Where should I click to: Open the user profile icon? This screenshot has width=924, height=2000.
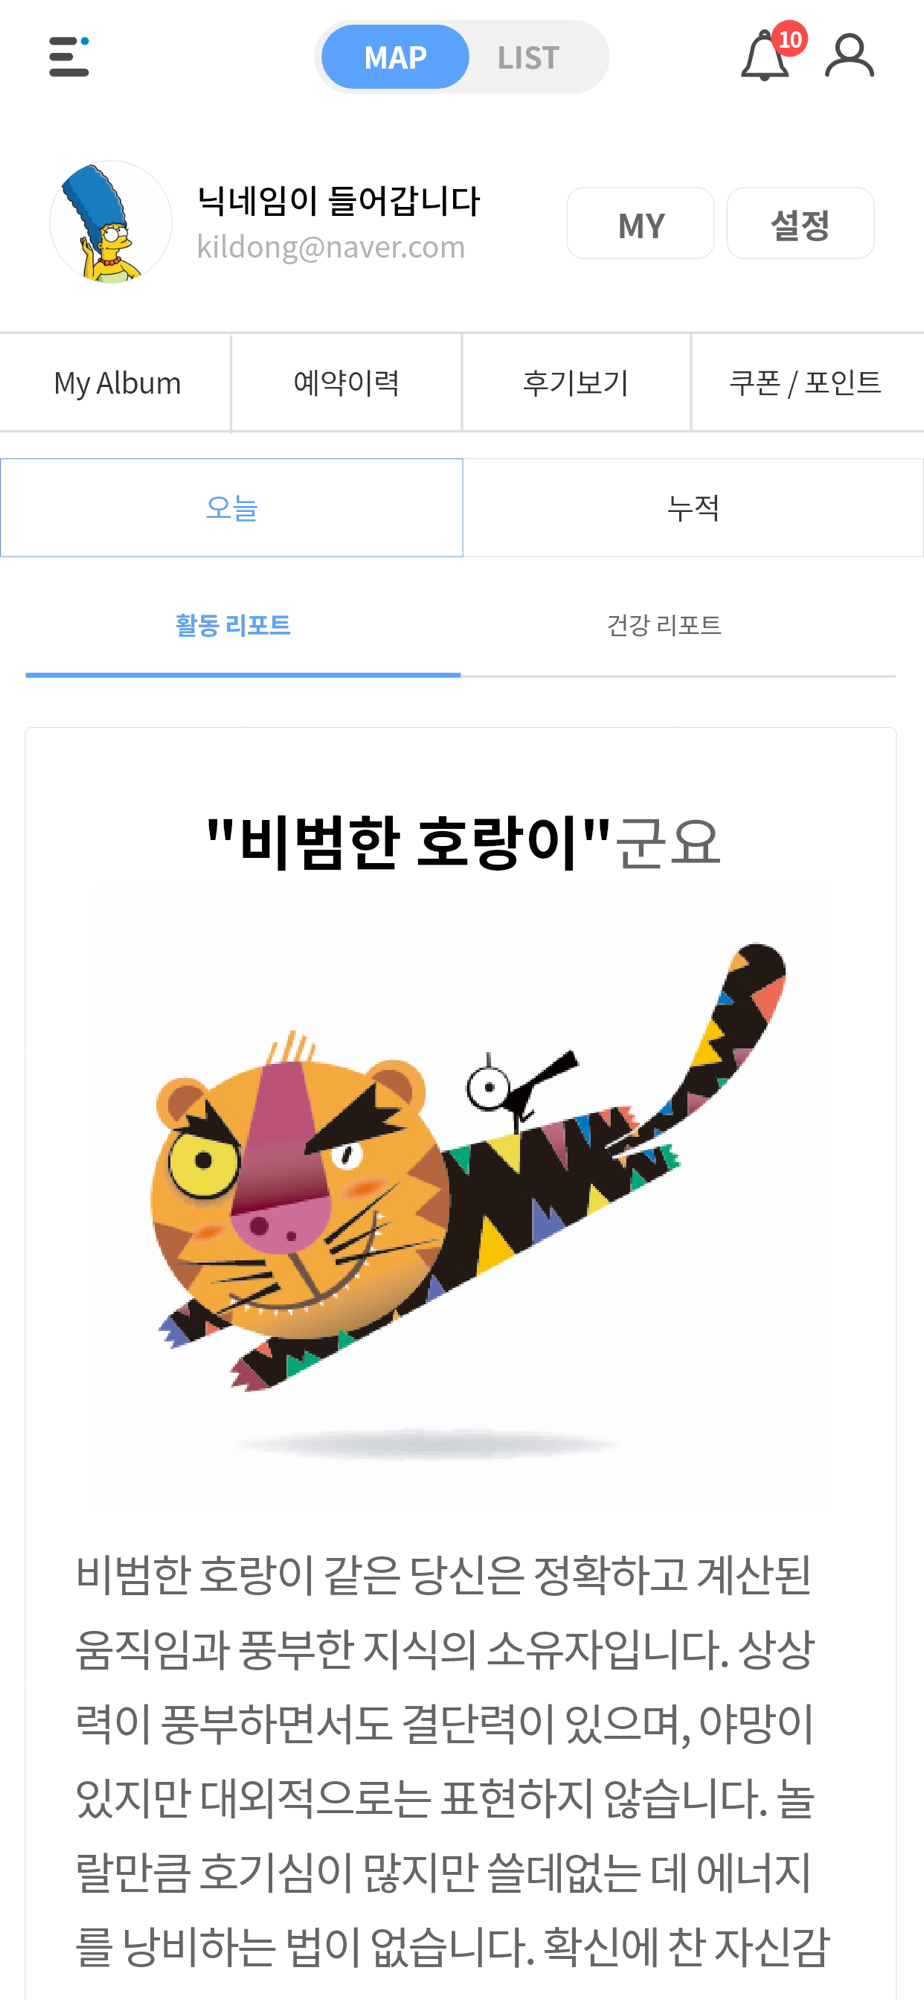[850, 56]
